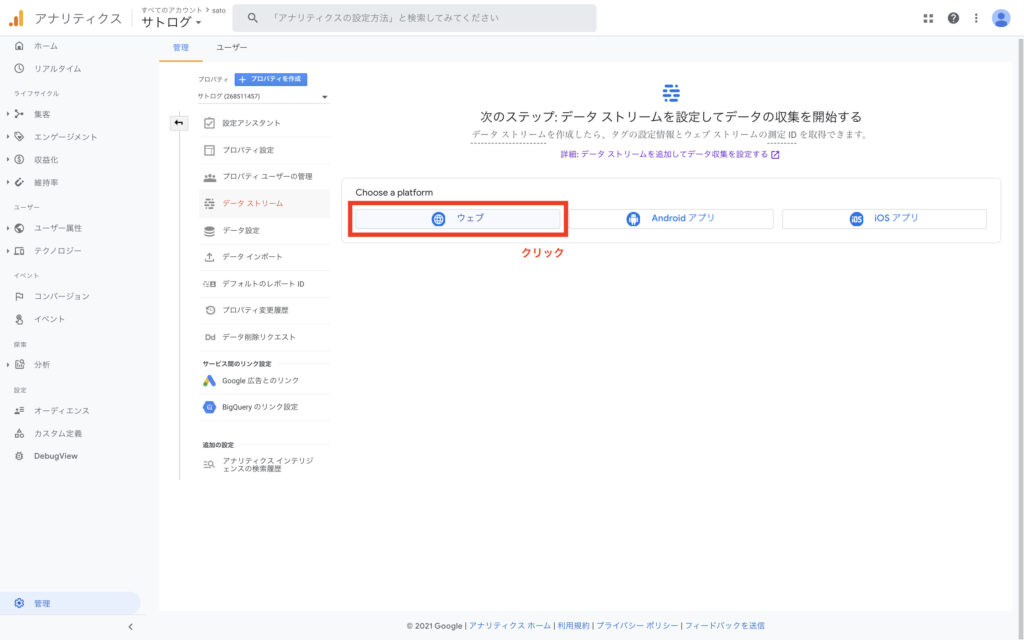Open データ設定
The width and height of the screenshot is (1024, 640).
tap(264, 231)
